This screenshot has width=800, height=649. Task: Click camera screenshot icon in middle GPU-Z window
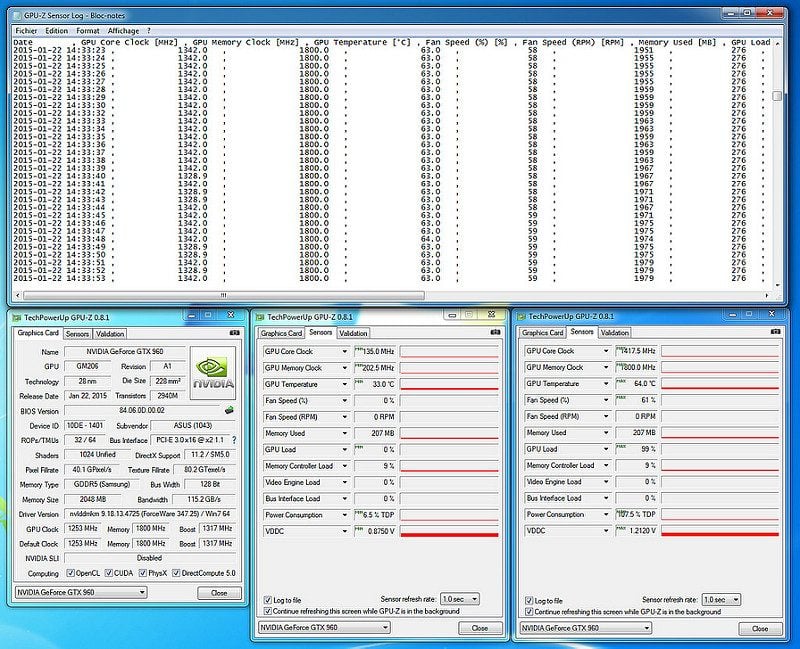click(x=495, y=332)
